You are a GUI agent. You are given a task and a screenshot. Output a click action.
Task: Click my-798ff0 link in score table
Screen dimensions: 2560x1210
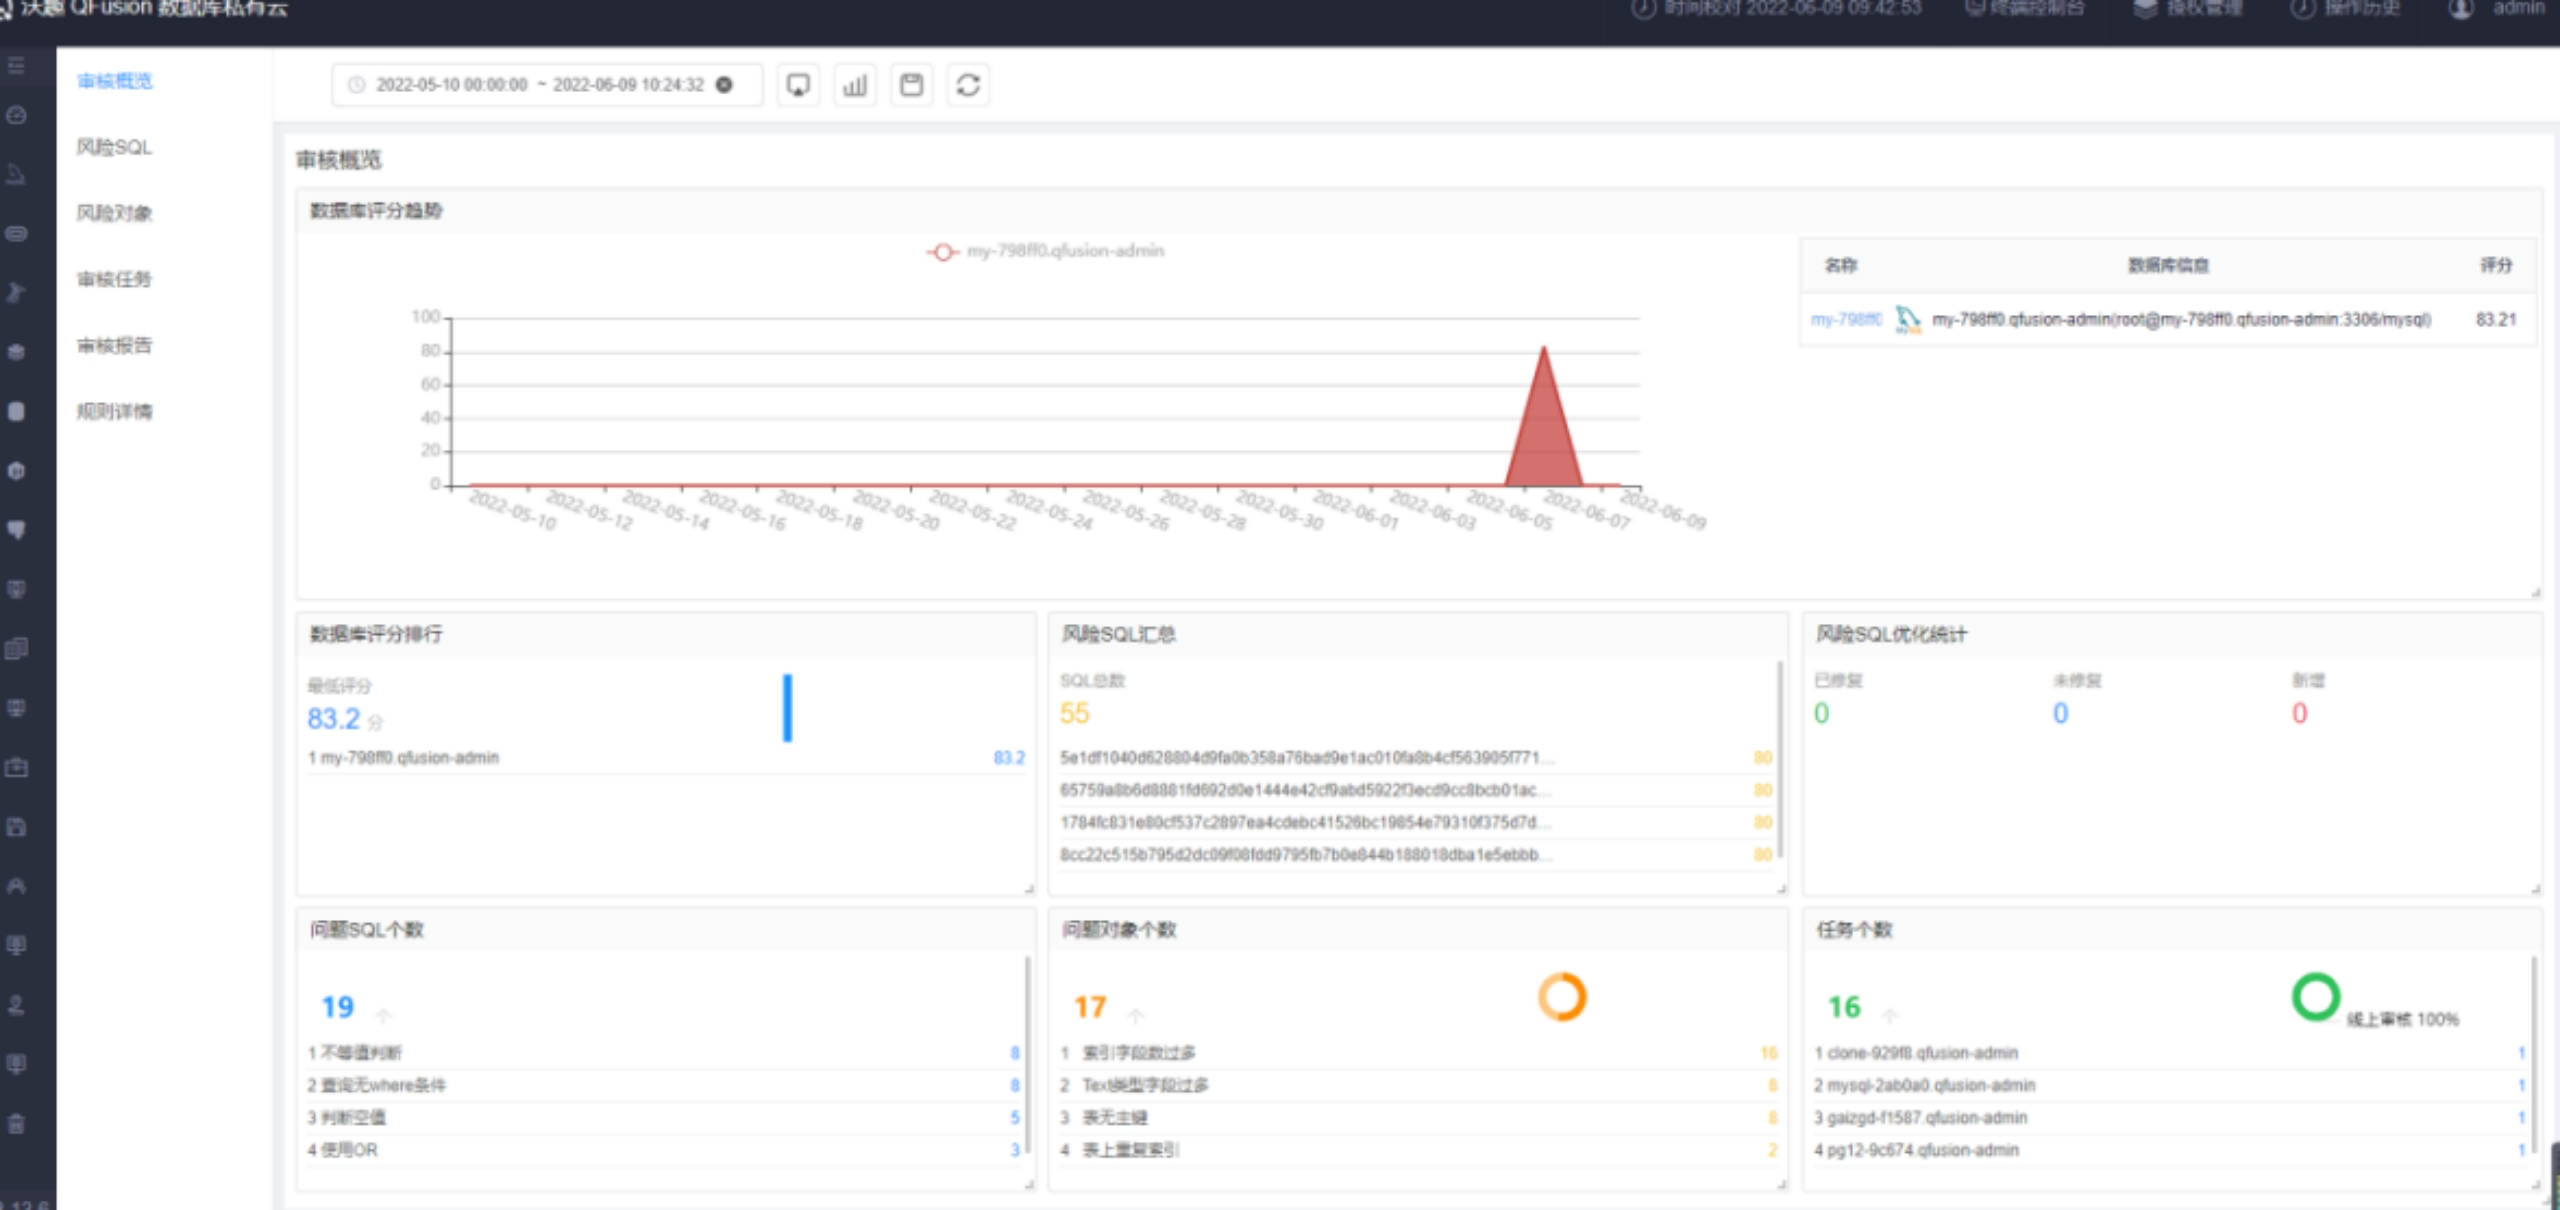1845,320
